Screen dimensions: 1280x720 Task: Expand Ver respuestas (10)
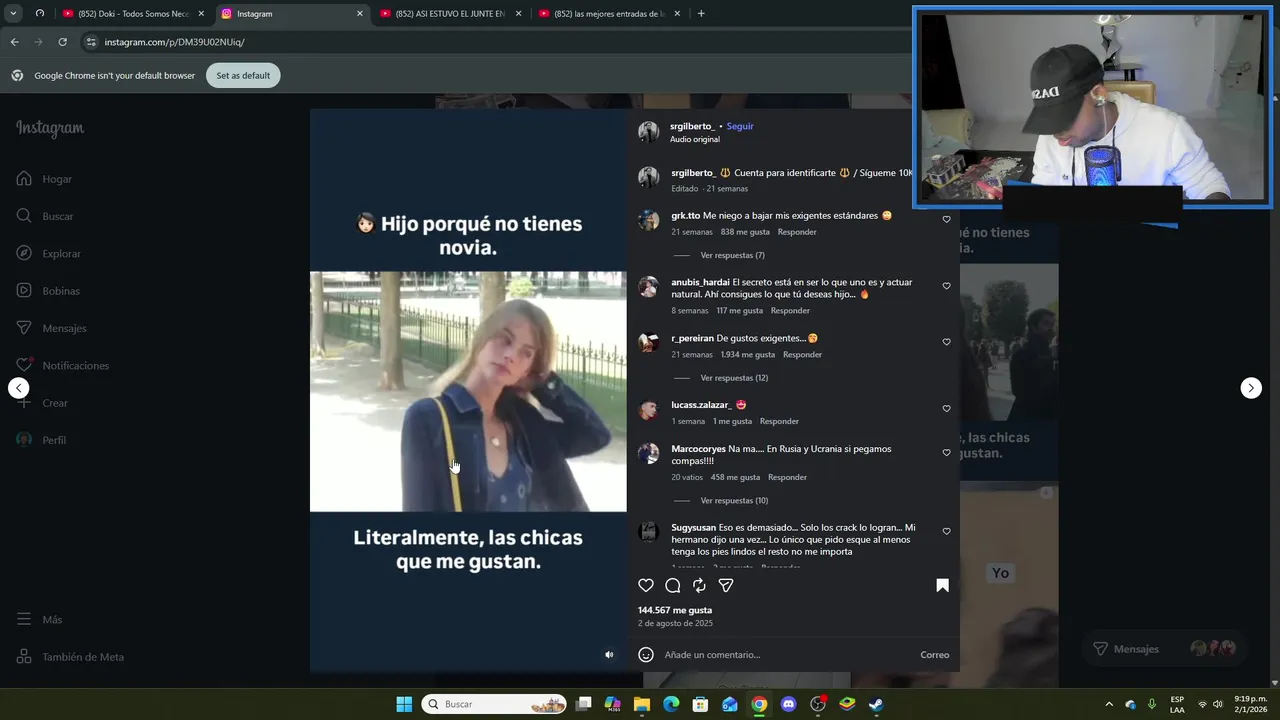pyautogui.click(x=734, y=501)
